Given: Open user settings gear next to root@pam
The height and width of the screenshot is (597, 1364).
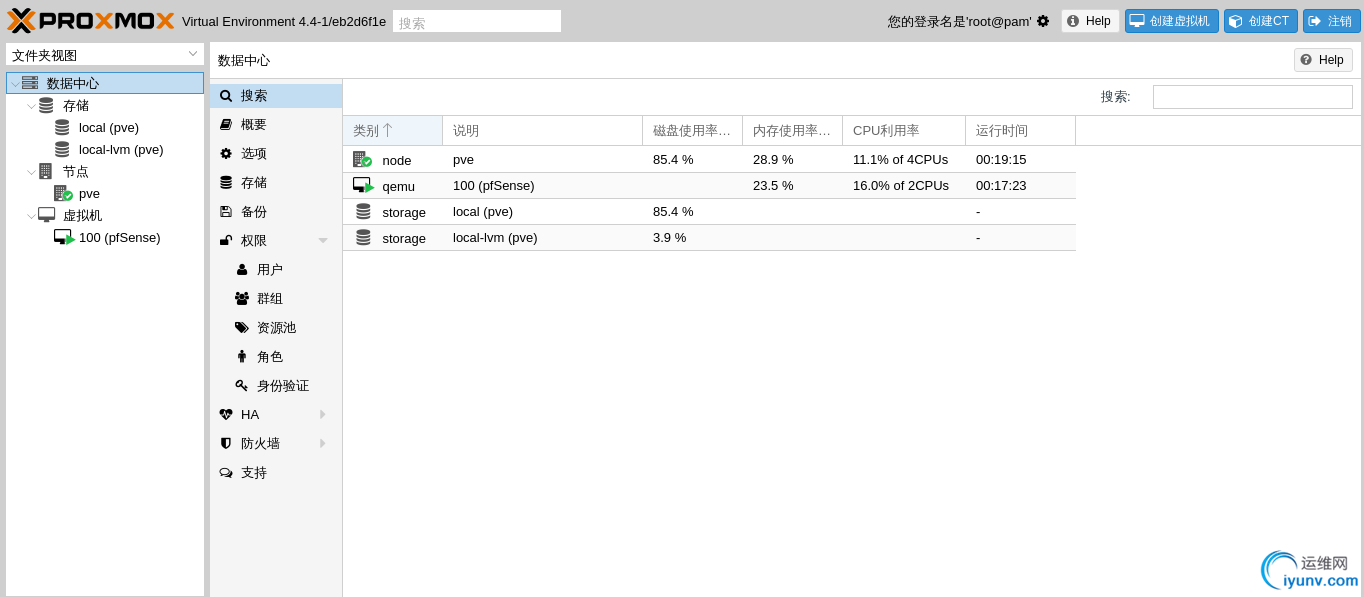Looking at the screenshot, I should [x=1043, y=21].
